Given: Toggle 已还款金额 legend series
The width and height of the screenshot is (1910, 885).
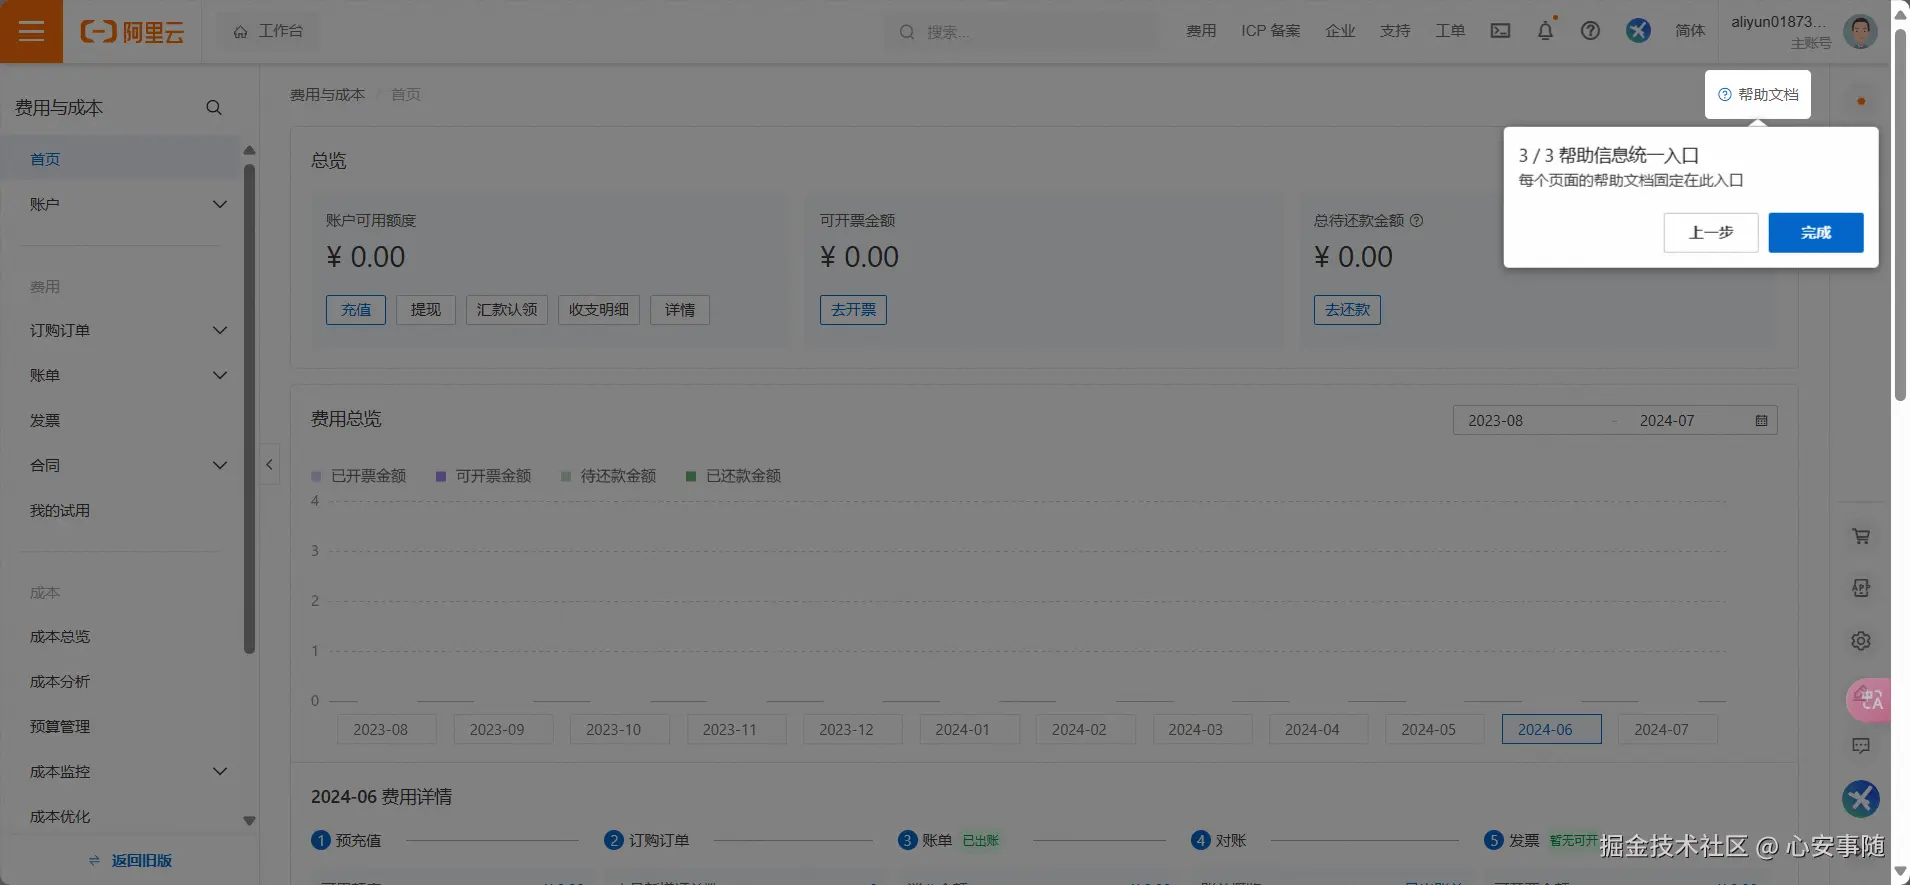Looking at the screenshot, I should pyautogui.click(x=734, y=476).
